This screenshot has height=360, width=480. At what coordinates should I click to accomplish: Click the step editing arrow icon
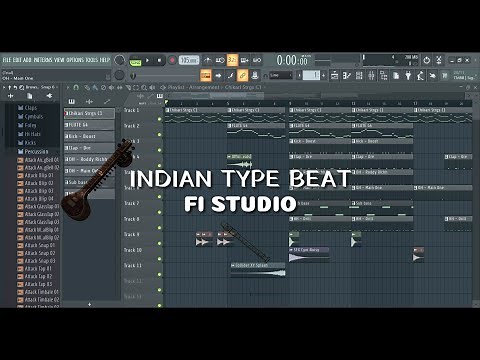click(x=218, y=76)
